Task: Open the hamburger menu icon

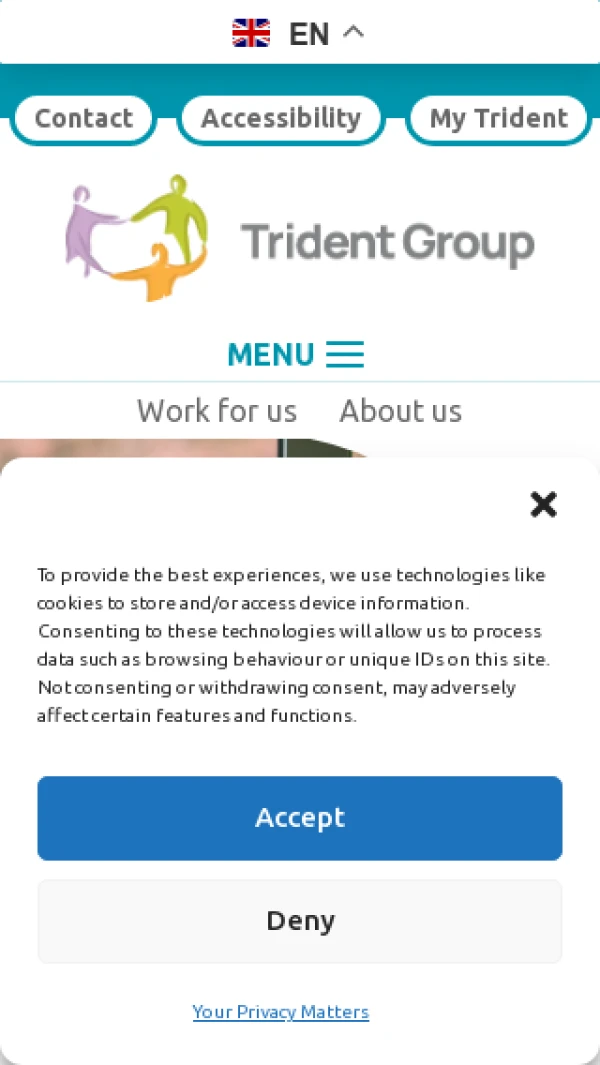Action: point(345,354)
